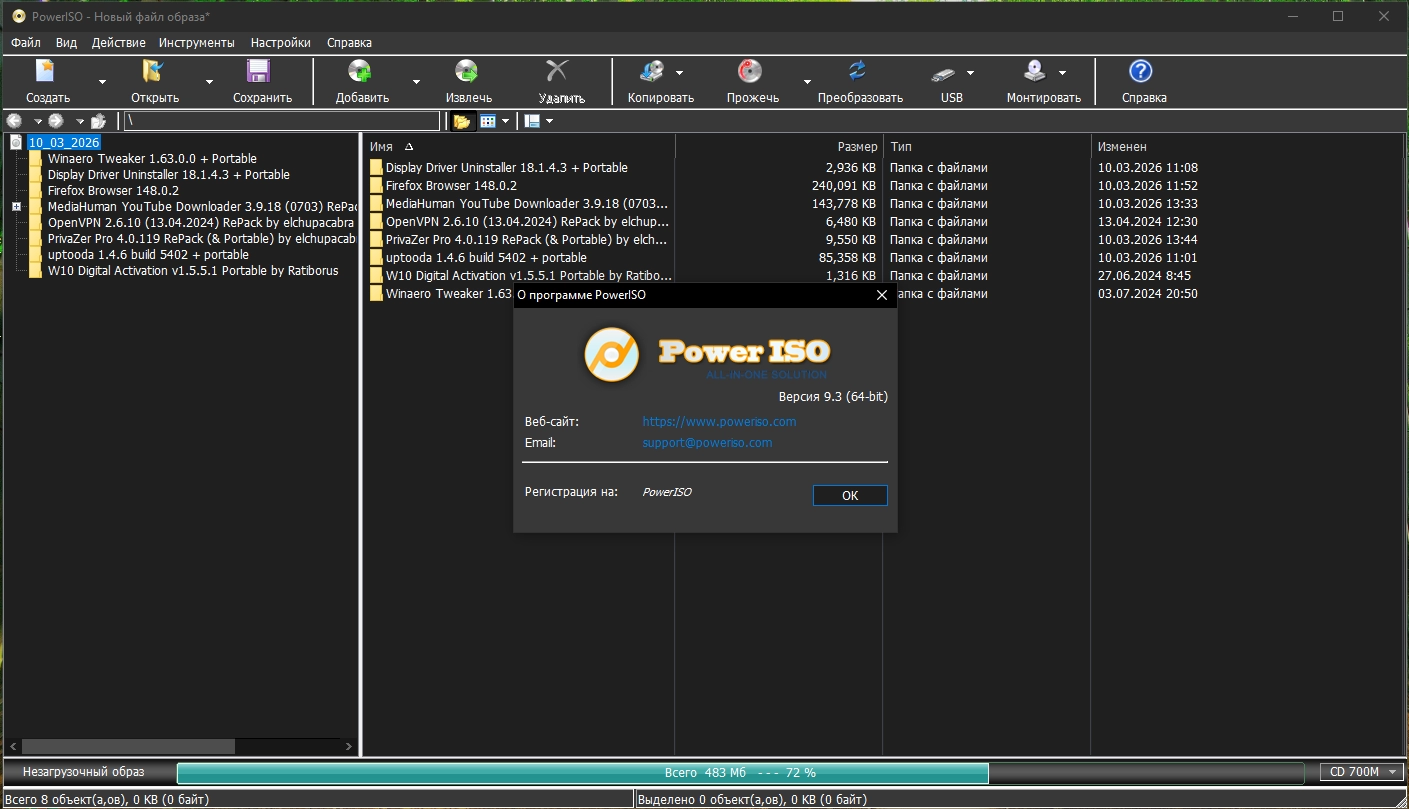Click the disc icon beside 10_03_2026 in the tree
This screenshot has width=1409, height=809.
(x=16, y=143)
